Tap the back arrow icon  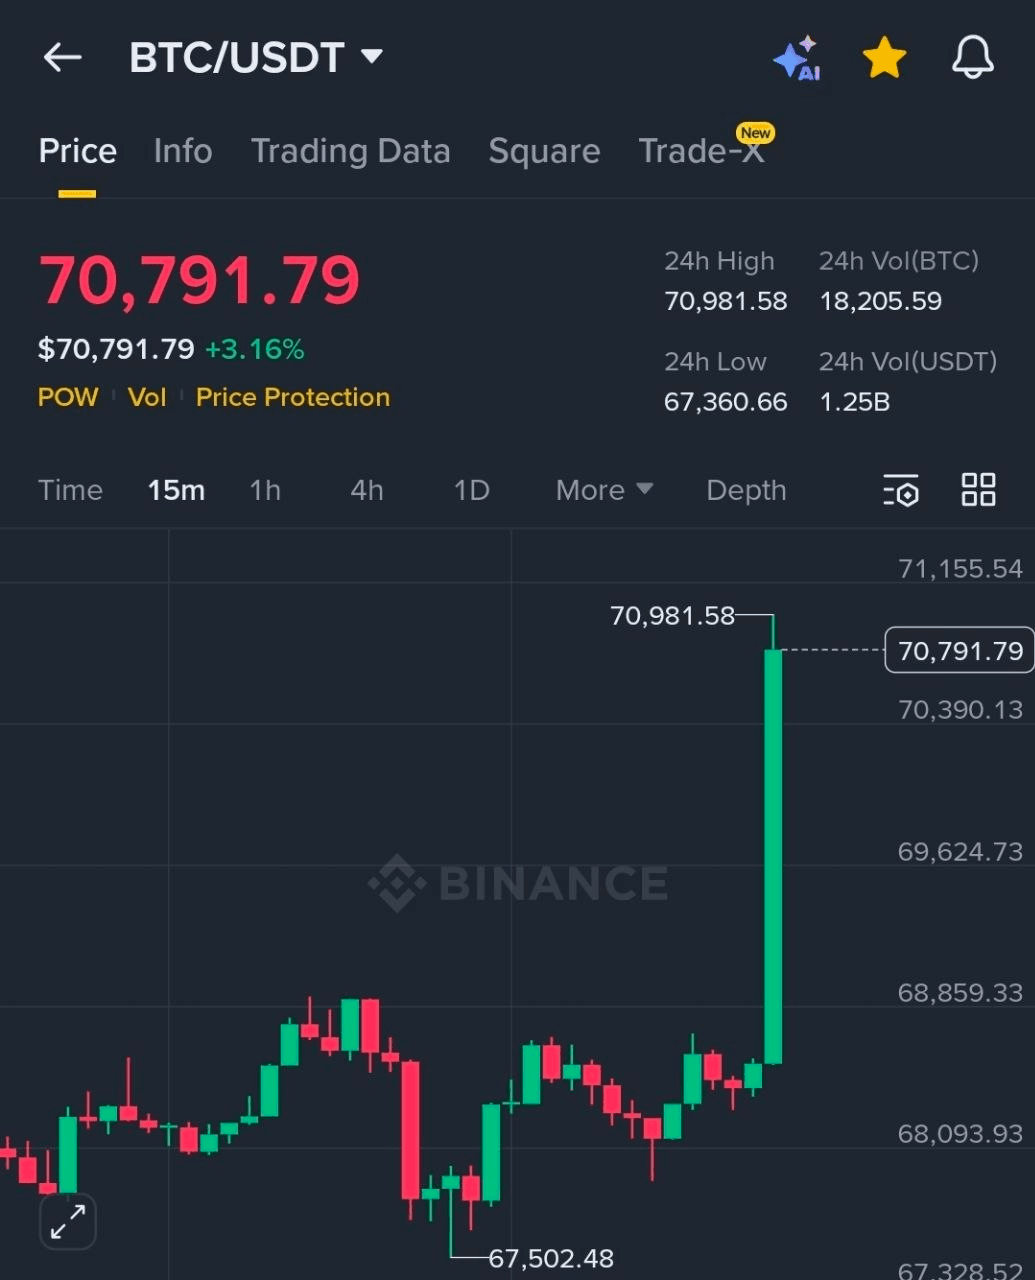pyautogui.click(x=62, y=58)
